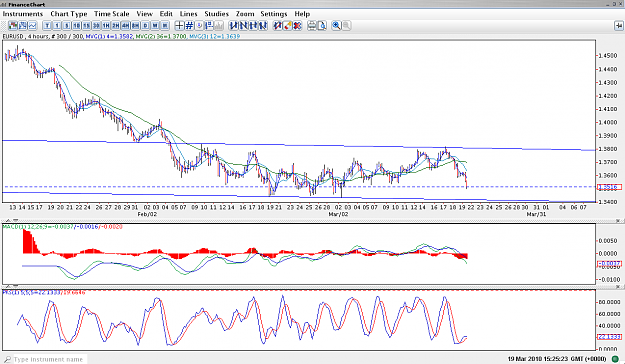Click the Mar/02 date axis label
The height and width of the screenshot is (364, 625).
pos(338,214)
